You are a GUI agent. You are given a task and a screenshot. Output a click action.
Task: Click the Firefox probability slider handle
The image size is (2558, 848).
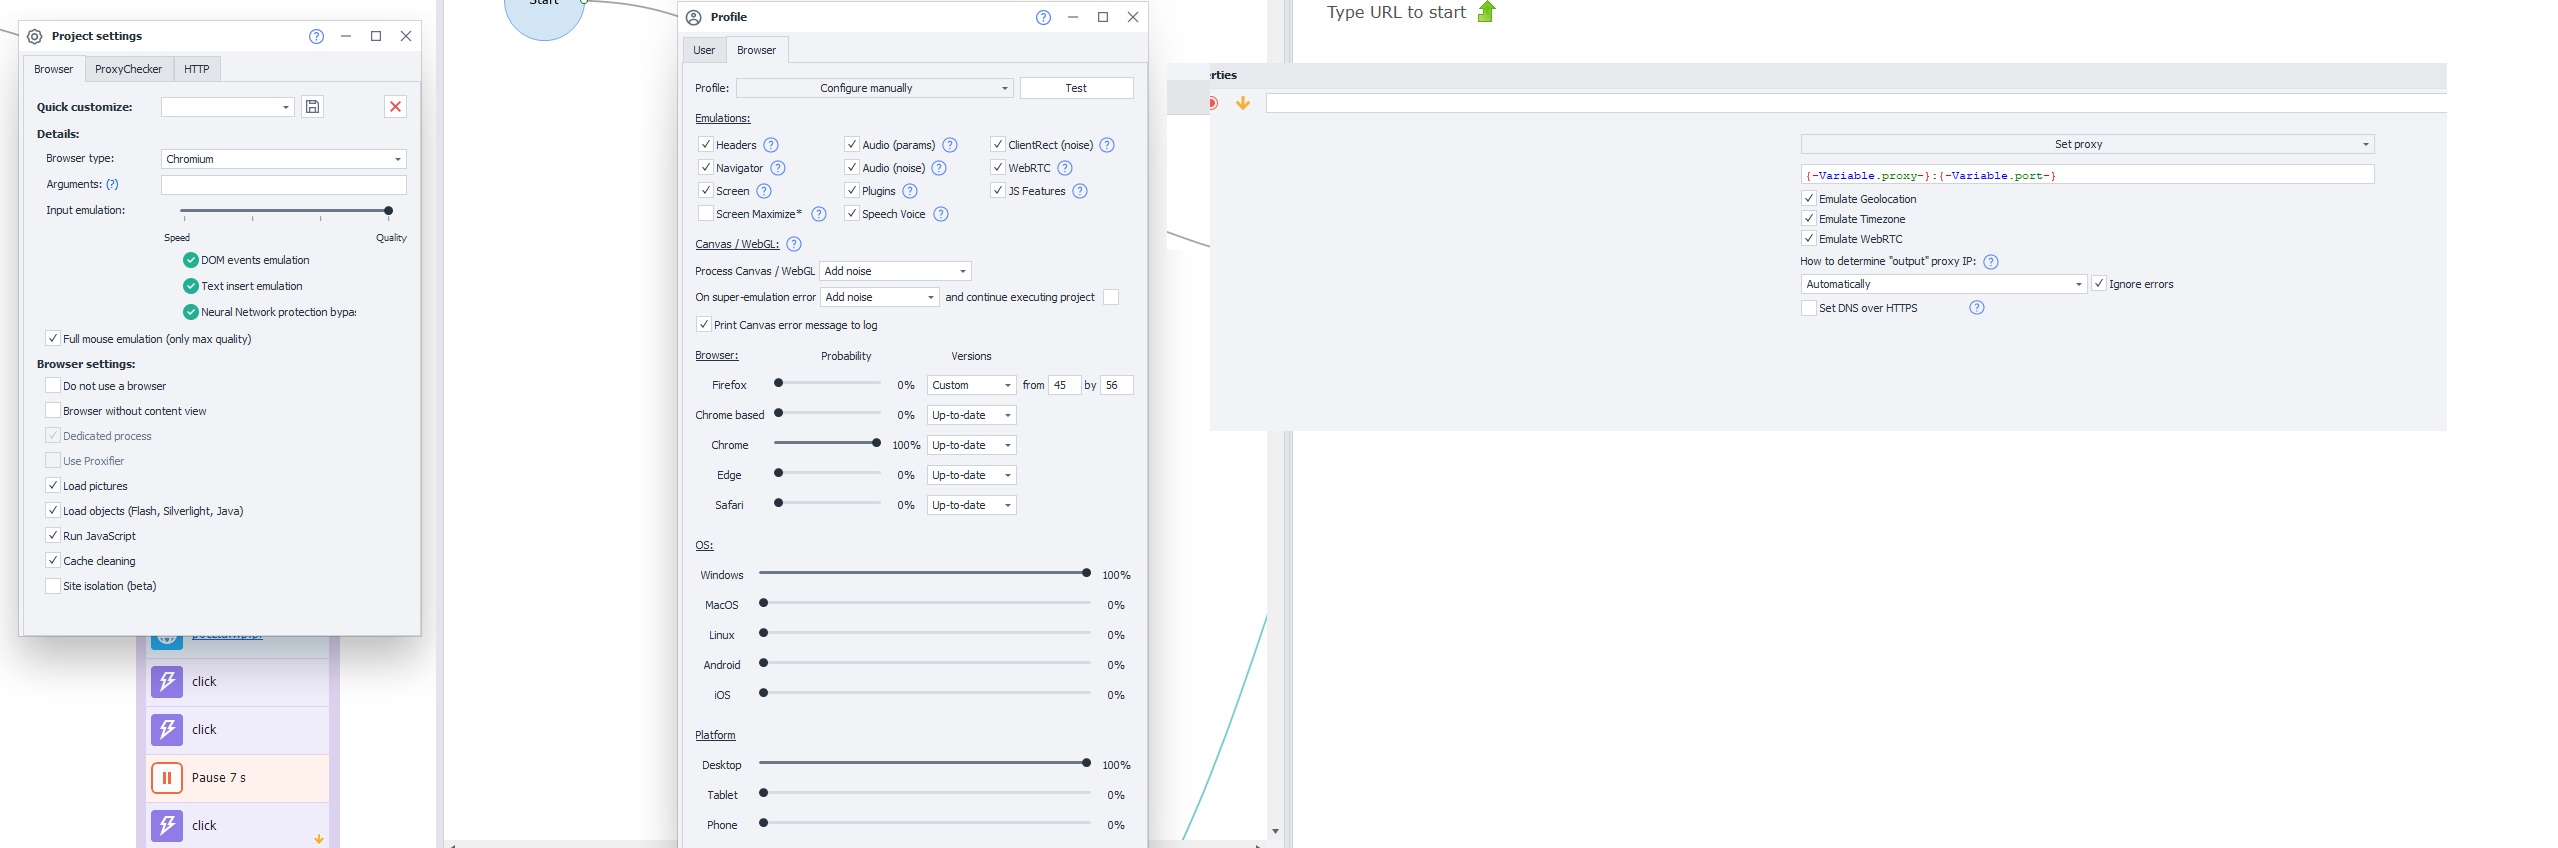779,383
